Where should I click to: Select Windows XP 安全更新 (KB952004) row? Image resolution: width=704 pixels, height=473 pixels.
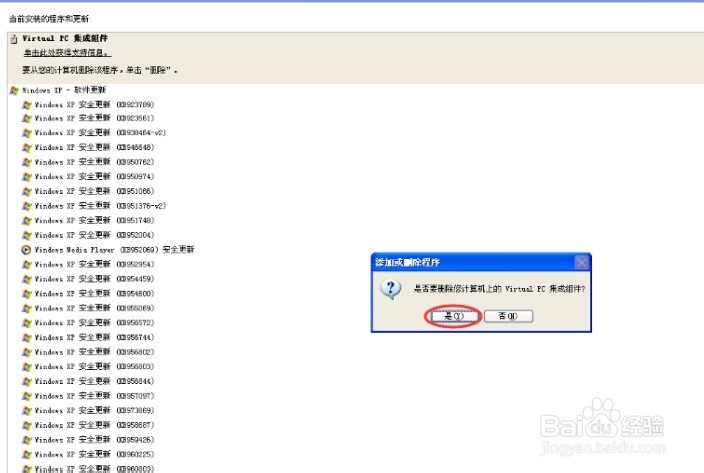tap(88, 235)
